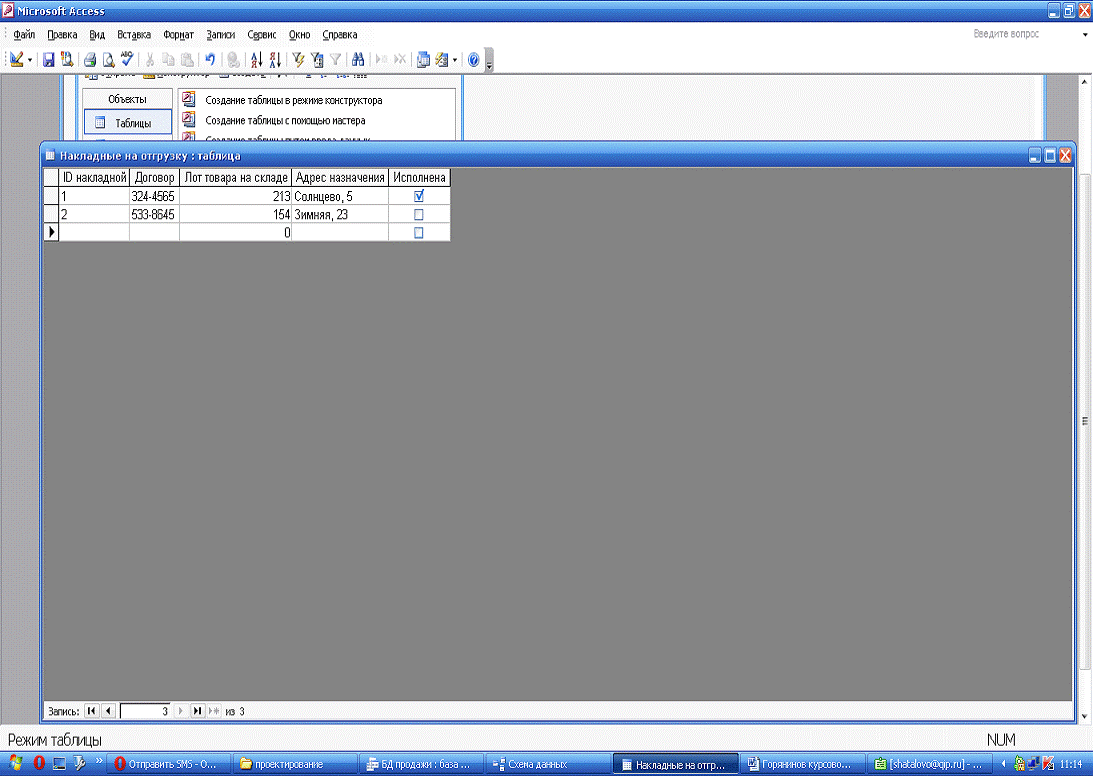
Task: Expand toolbar options chevron after the help icon
Action: [x=489, y=62]
